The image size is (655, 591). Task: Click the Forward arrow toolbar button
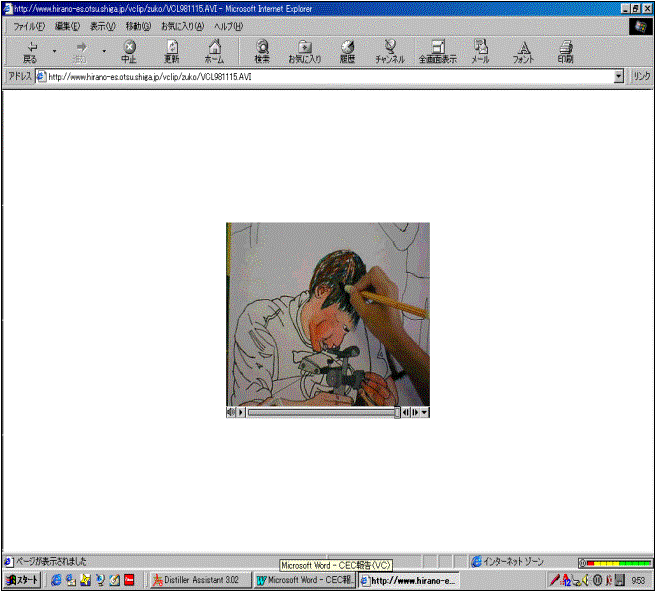(x=80, y=52)
